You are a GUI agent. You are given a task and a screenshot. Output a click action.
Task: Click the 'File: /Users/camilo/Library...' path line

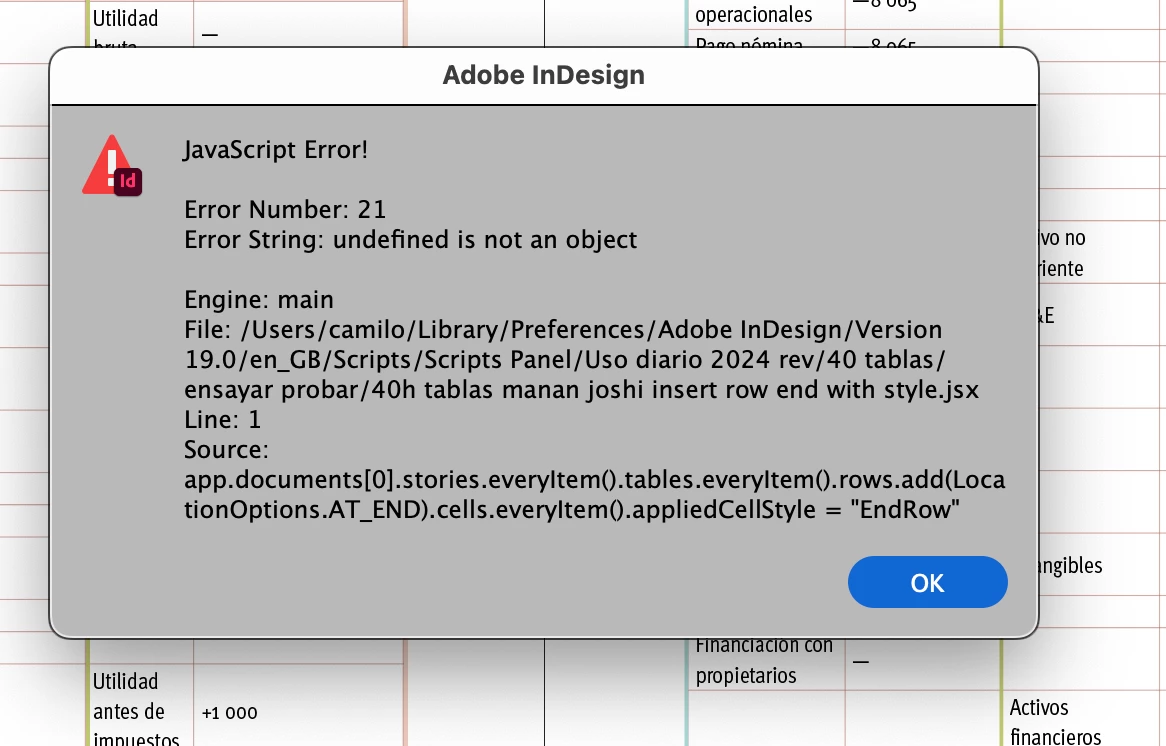coord(563,329)
